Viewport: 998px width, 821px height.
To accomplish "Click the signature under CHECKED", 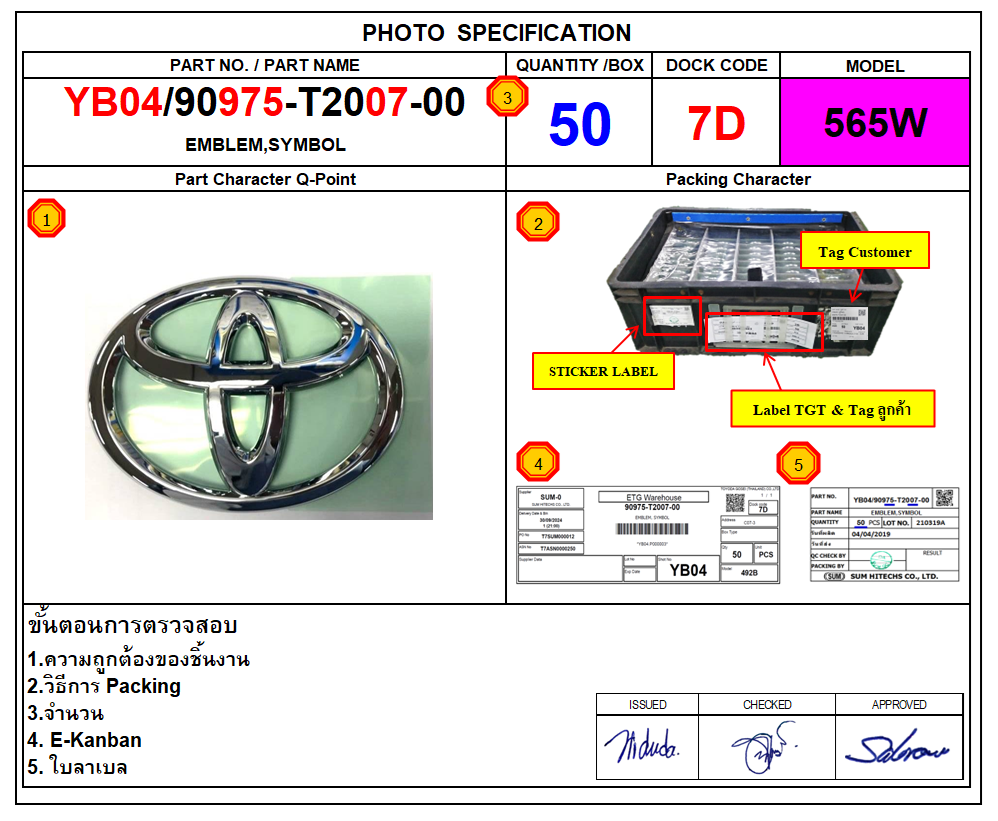I will pyautogui.click(x=765, y=747).
